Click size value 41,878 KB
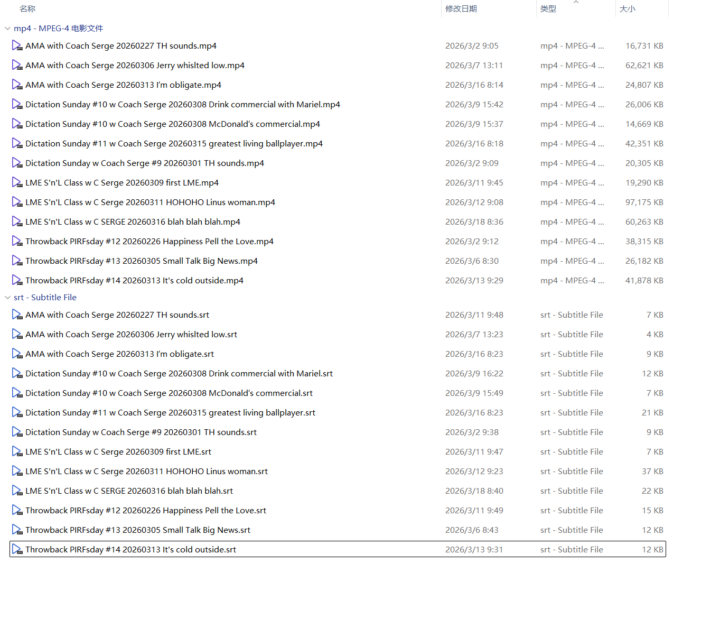Image resolution: width=720 pixels, height=628 pixels. 644,280
